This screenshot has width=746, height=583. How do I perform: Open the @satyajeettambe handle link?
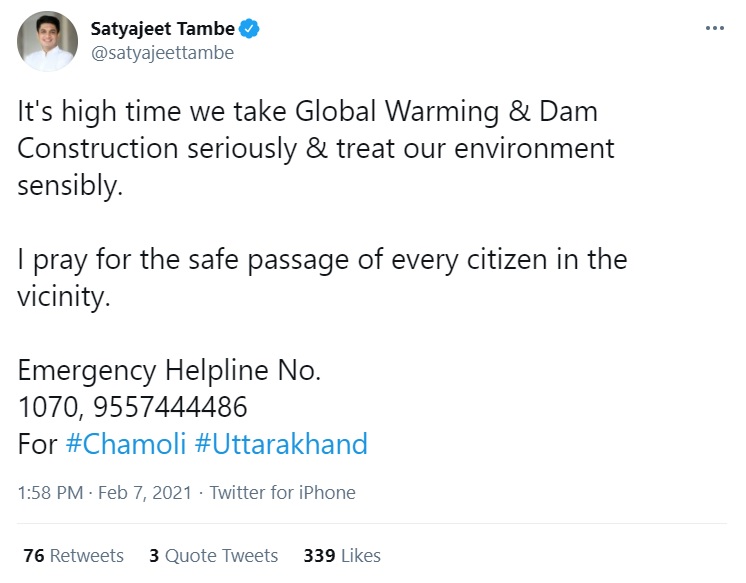[162, 53]
